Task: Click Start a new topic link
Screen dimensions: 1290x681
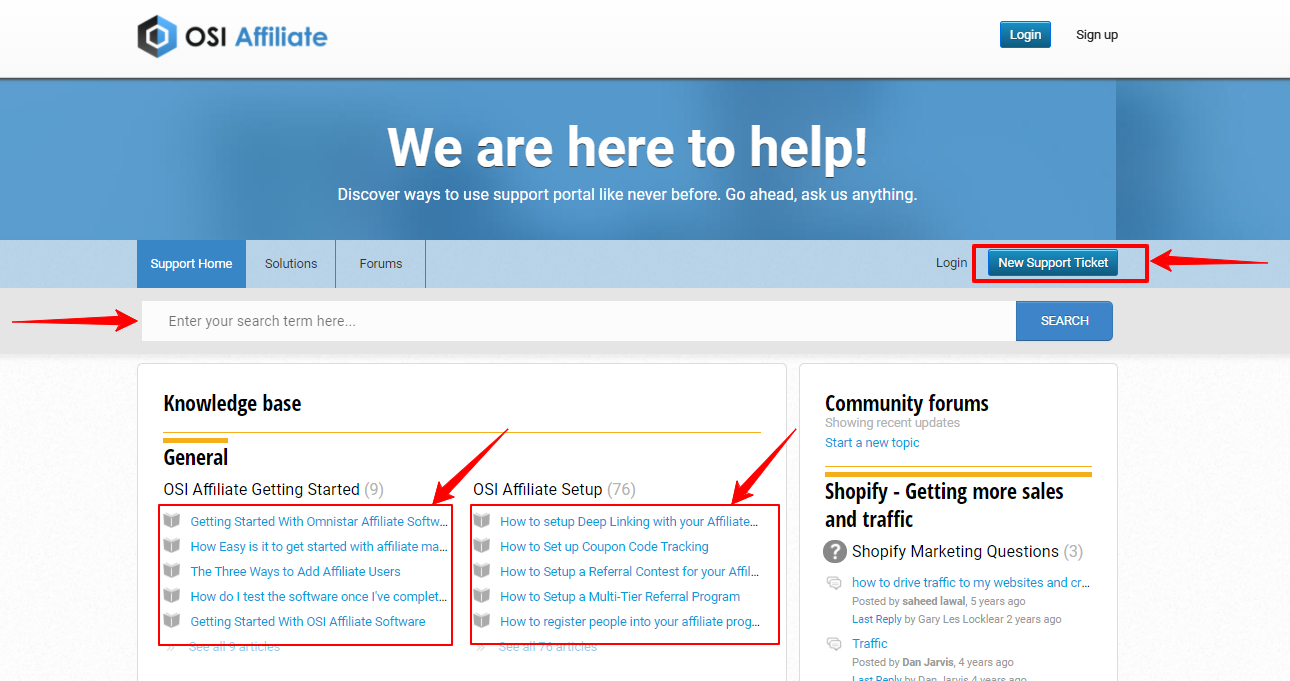Action: point(872,442)
